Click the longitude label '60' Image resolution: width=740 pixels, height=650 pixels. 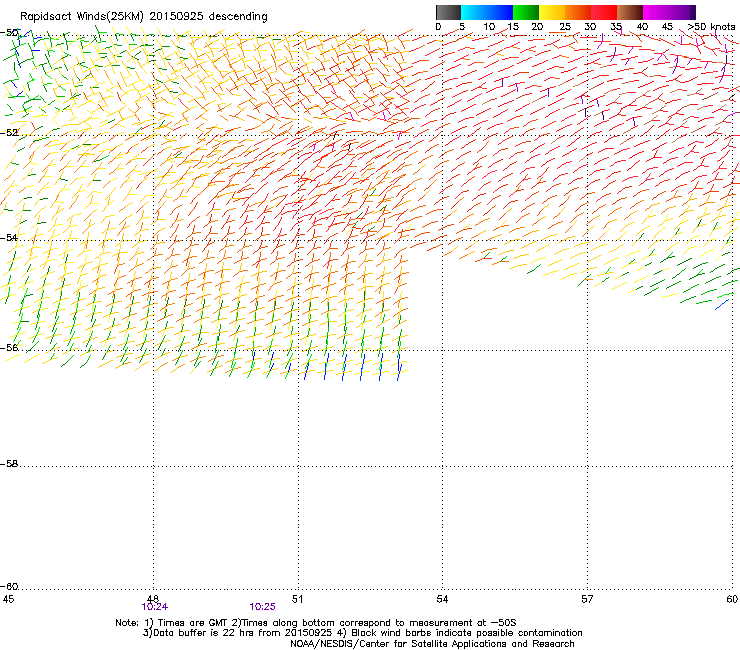[732, 599]
